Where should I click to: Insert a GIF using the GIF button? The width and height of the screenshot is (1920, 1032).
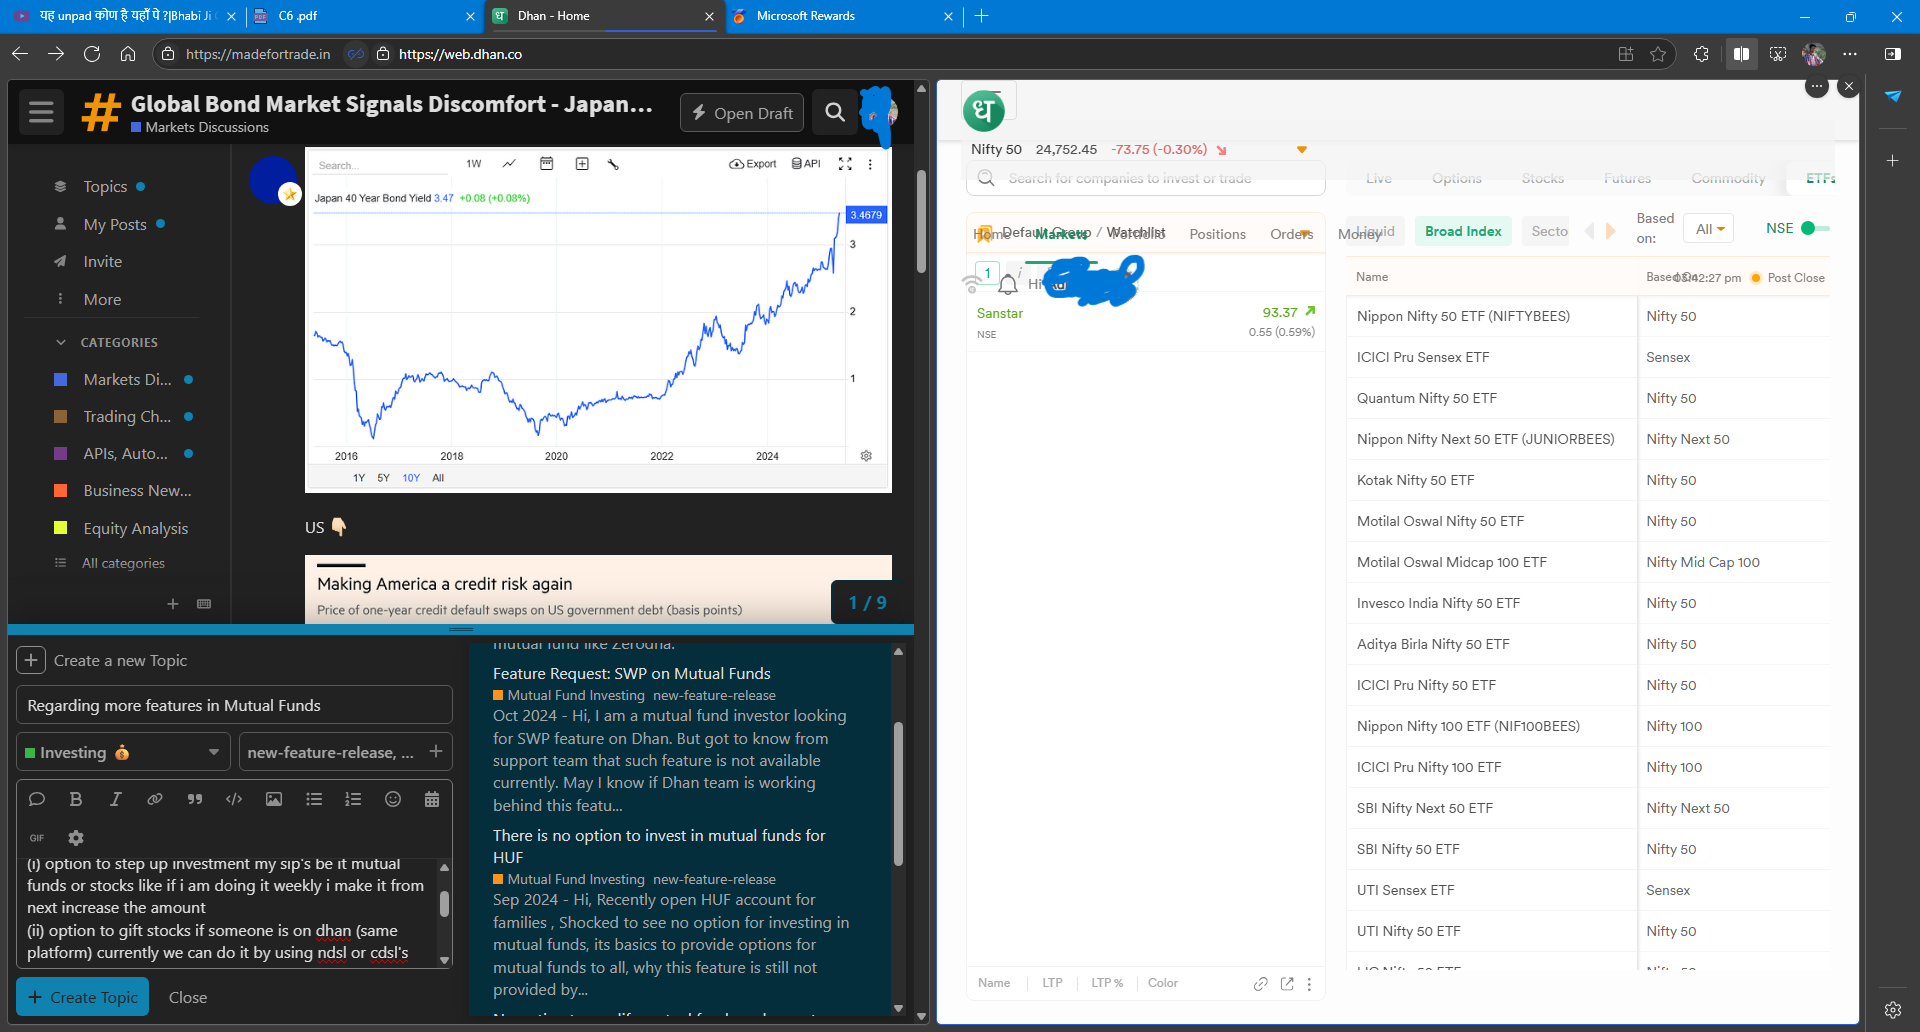pos(37,838)
